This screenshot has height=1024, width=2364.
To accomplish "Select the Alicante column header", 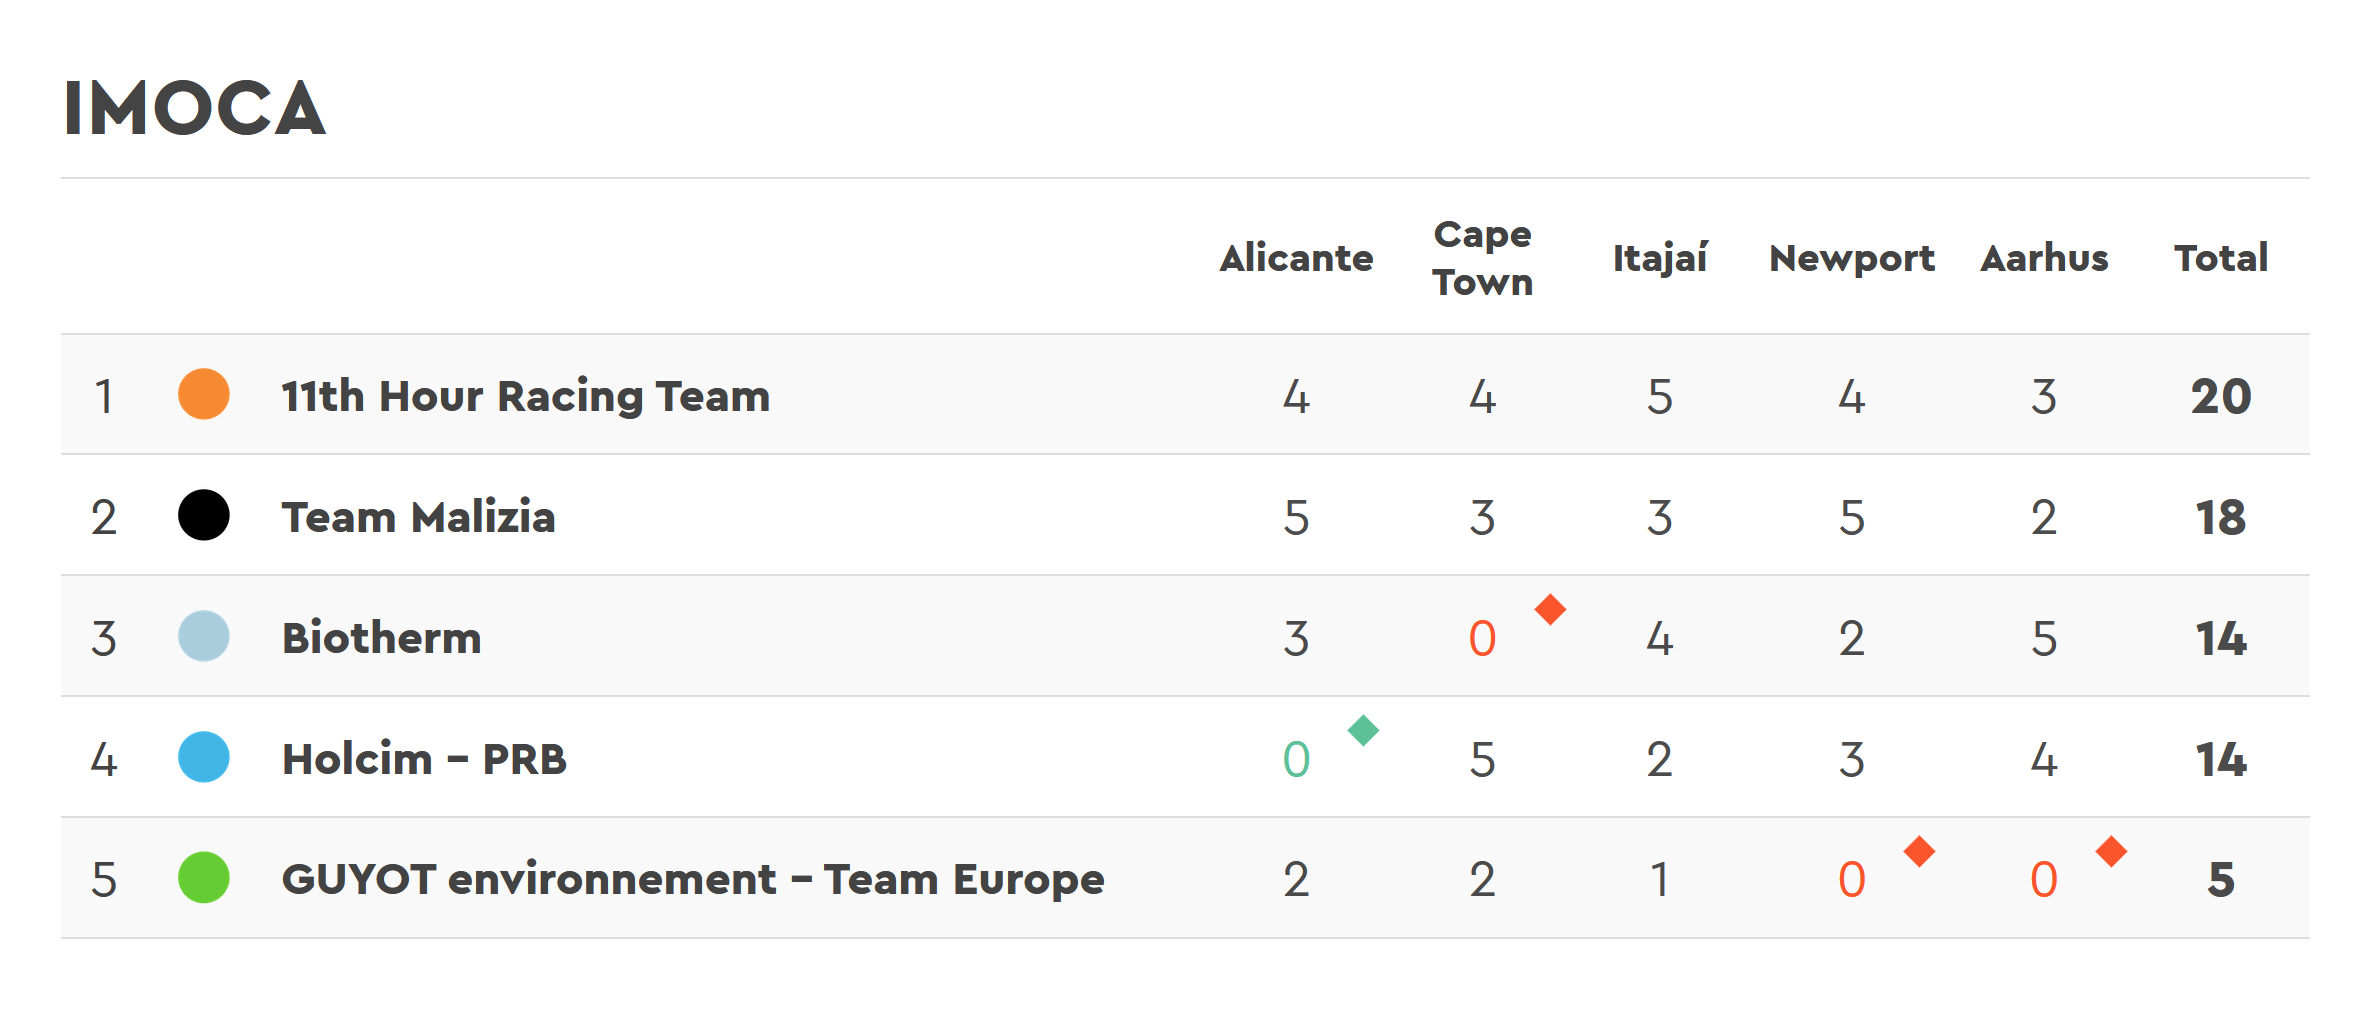I will 1296,258.
